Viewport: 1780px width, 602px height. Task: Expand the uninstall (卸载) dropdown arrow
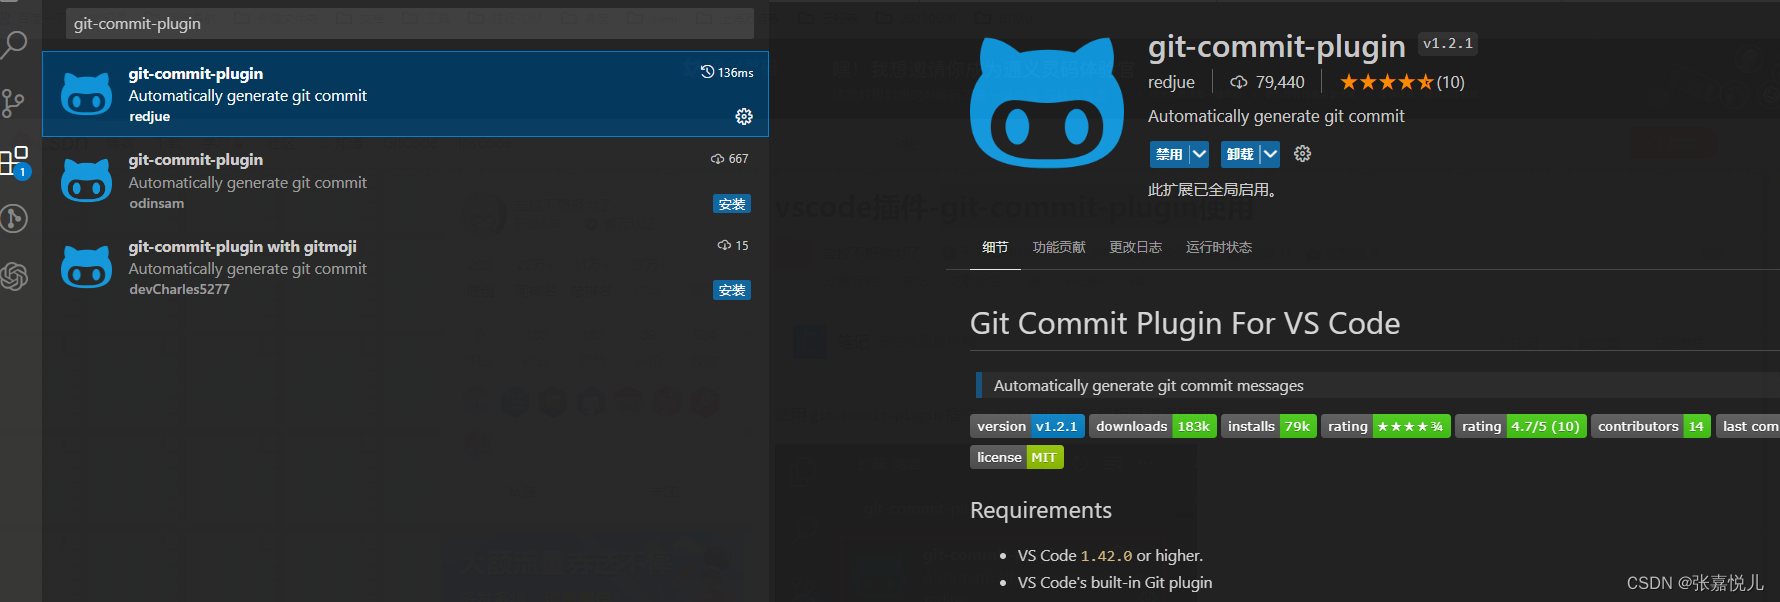[1270, 154]
